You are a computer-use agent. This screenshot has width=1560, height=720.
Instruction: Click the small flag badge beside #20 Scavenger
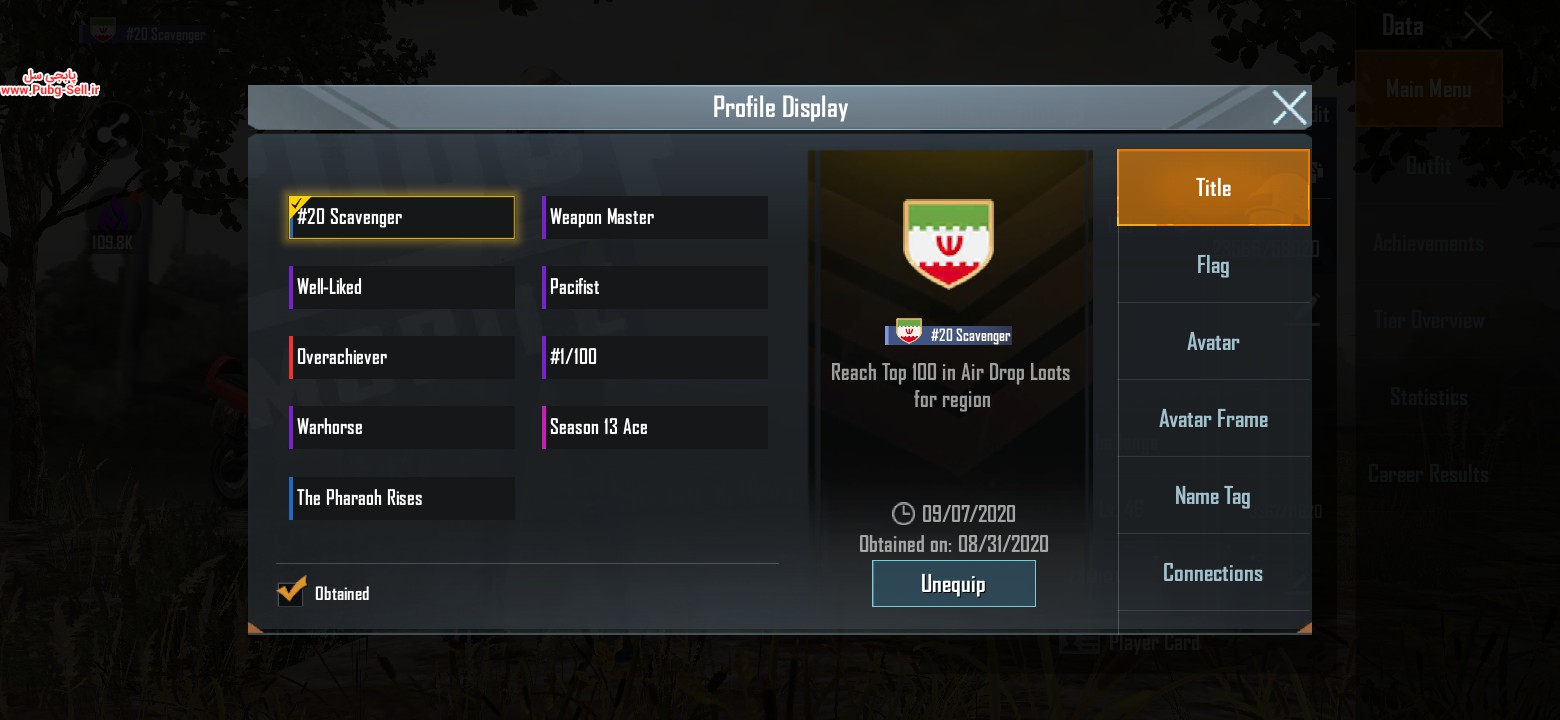908,332
